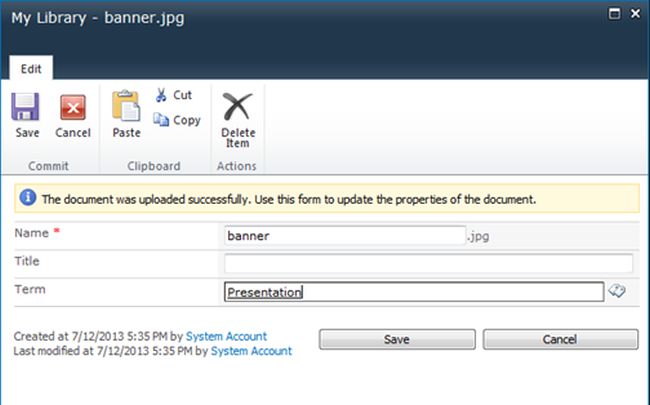Open term browser via the tag icon
Screen dimensions: 650x405
(x=617, y=291)
